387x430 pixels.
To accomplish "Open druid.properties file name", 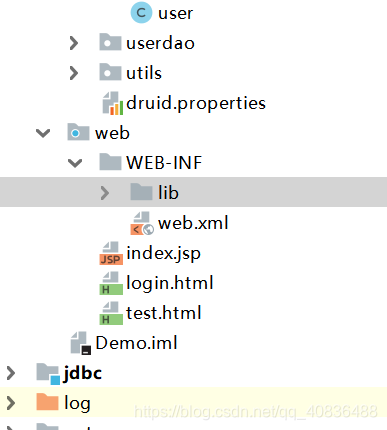I will point(196,104).
